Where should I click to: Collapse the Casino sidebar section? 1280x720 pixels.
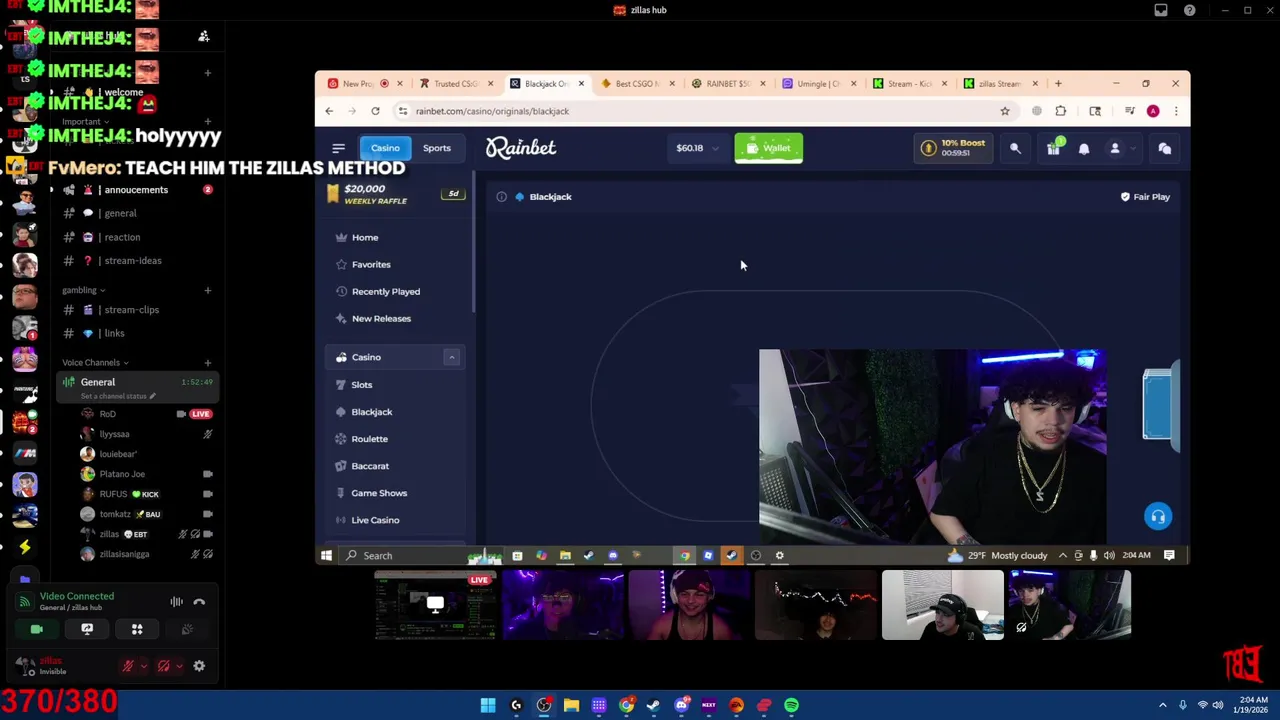451,357
